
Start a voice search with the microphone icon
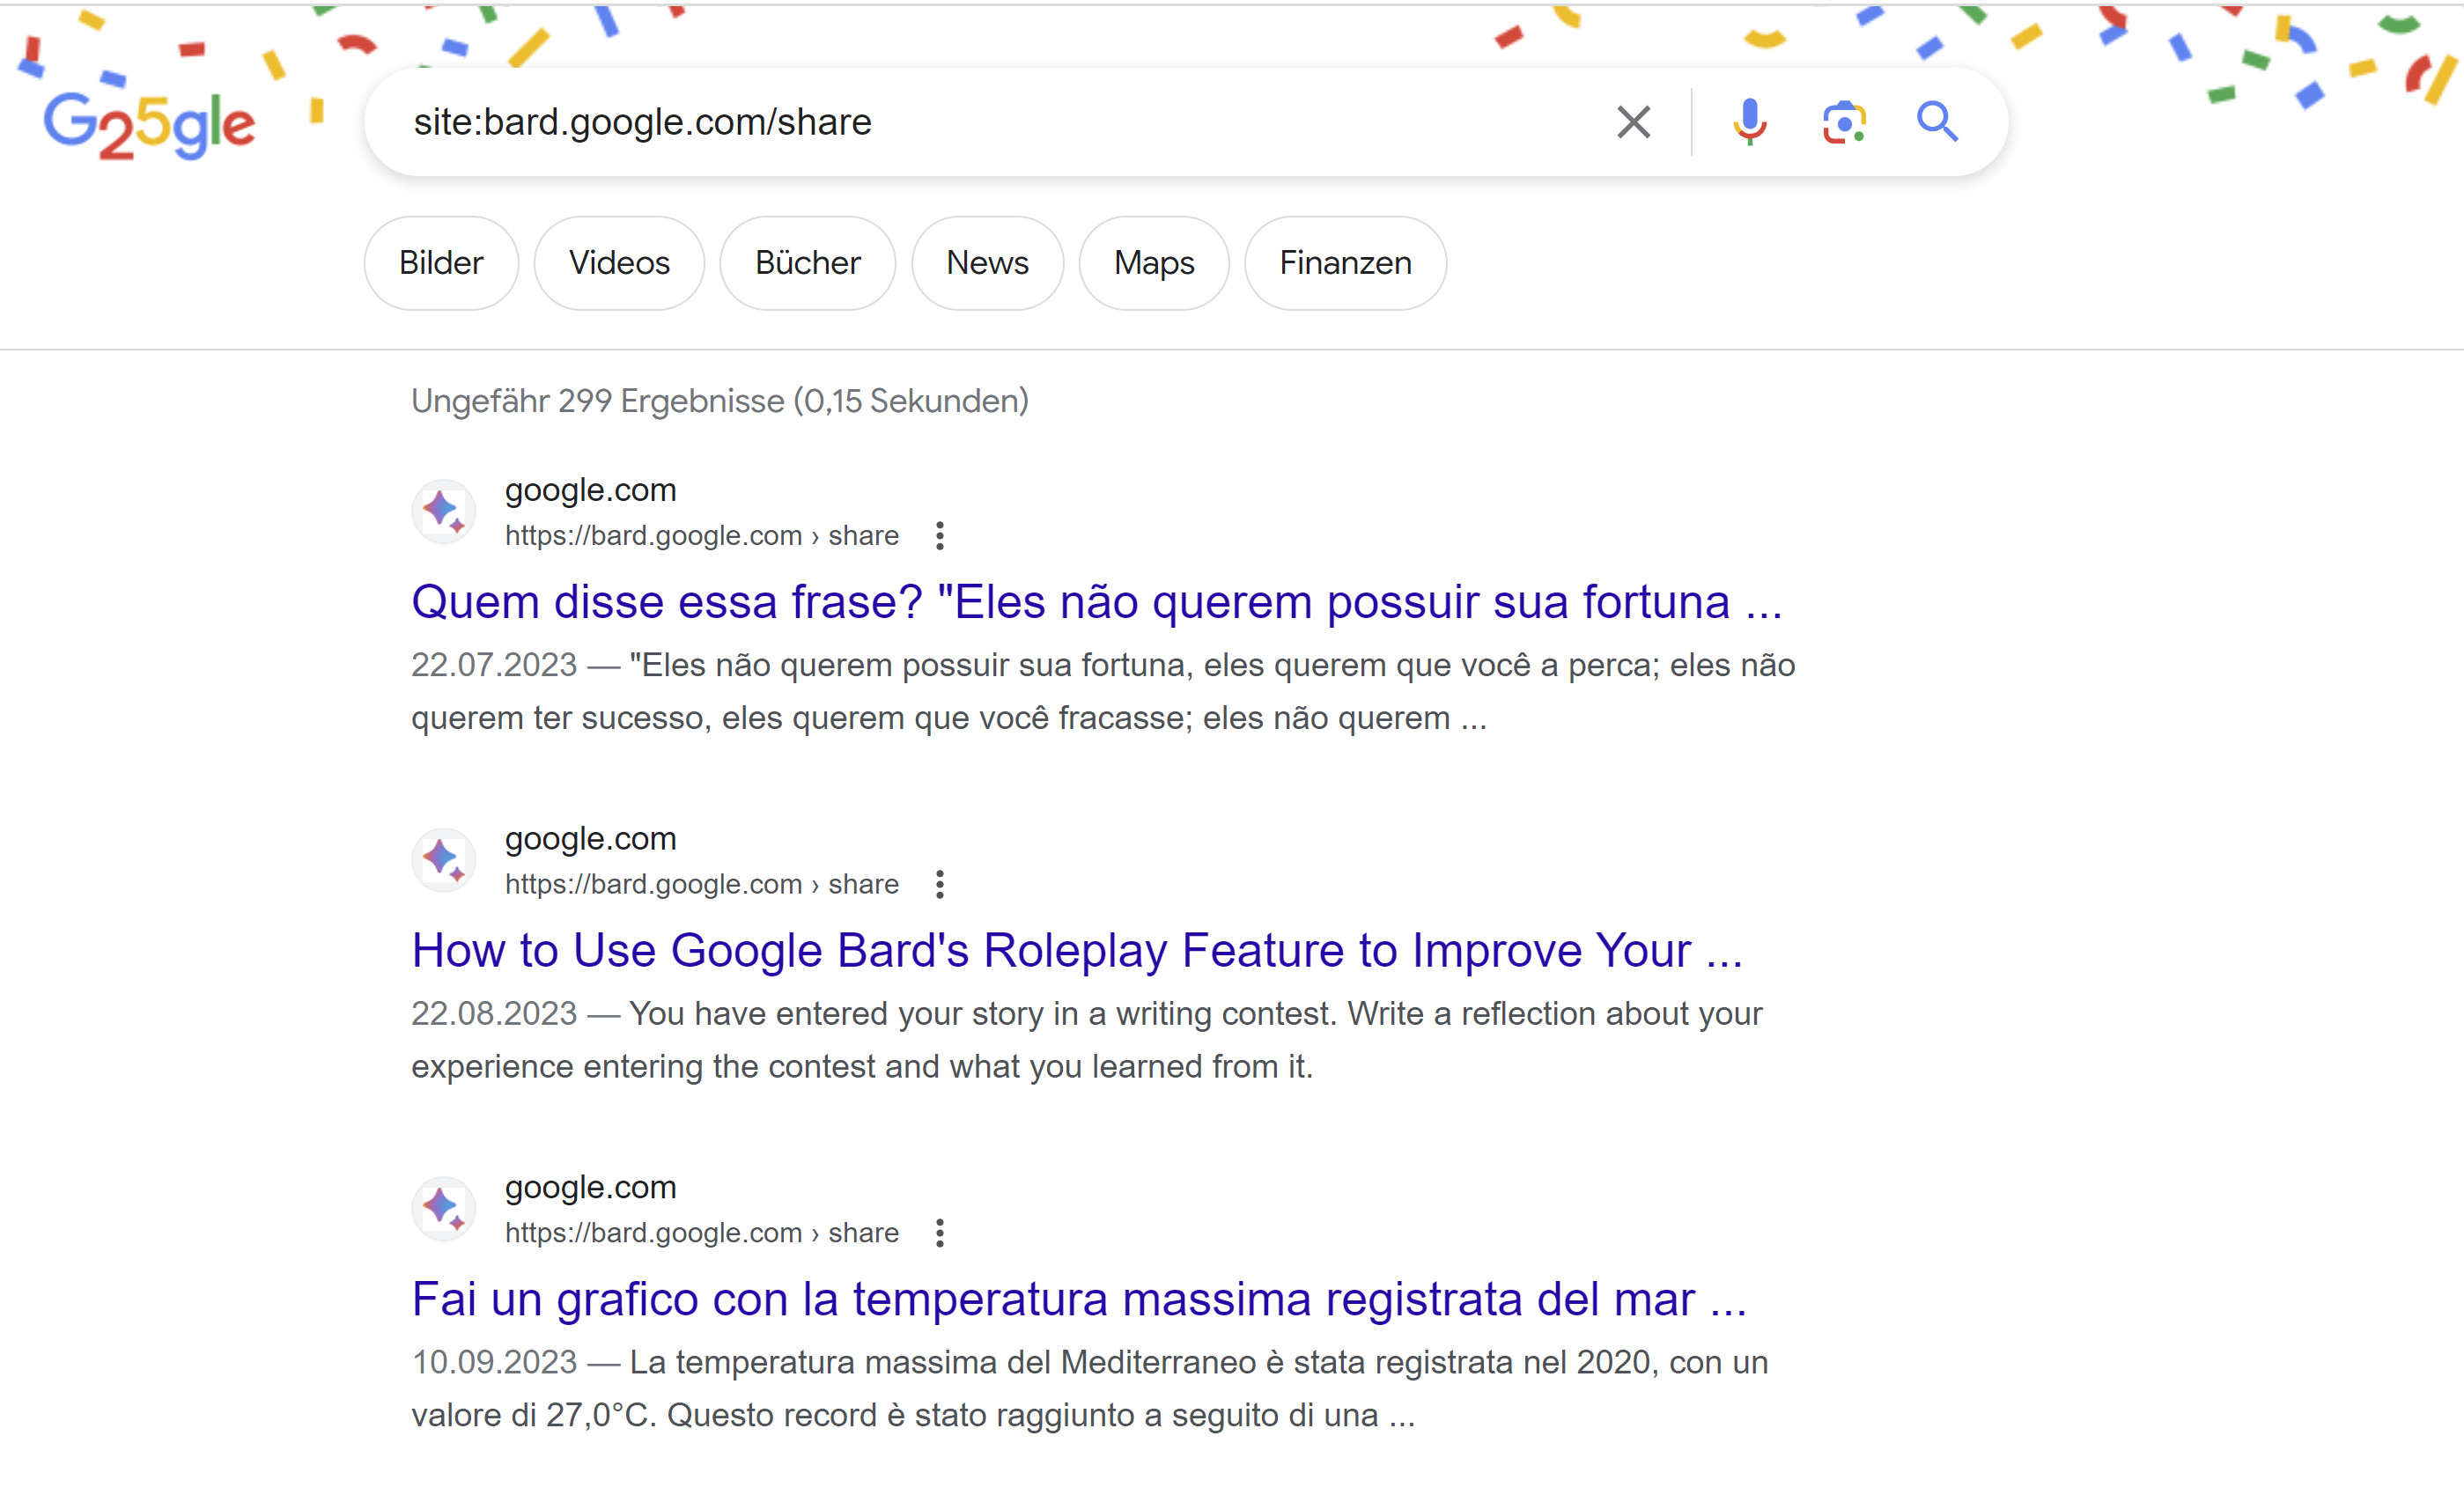pos(1748,121)
